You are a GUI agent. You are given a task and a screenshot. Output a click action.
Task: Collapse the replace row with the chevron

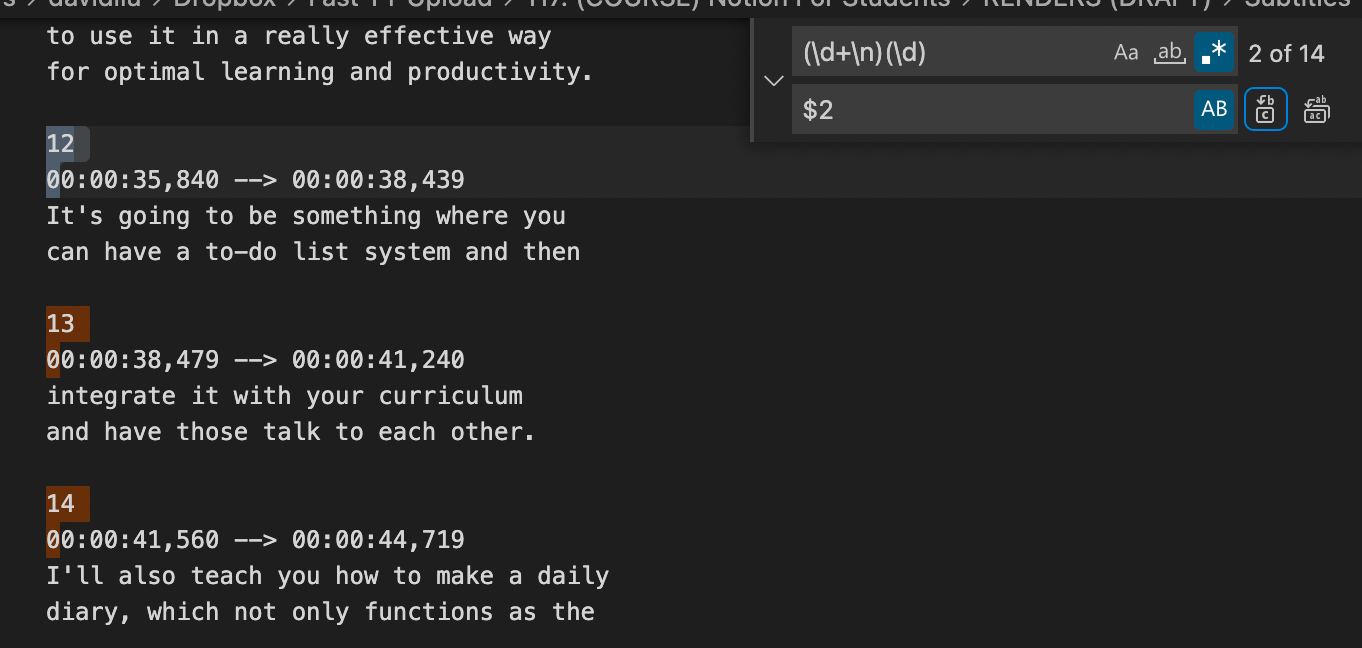pyautogui.click(x=773, y=81)
